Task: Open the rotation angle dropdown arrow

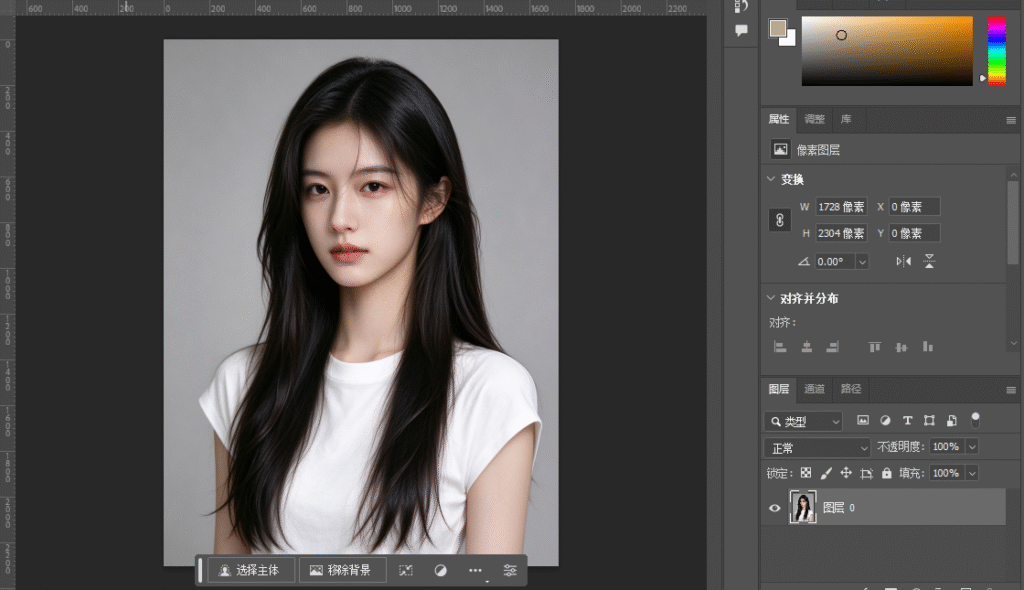Action: point(862,262)
